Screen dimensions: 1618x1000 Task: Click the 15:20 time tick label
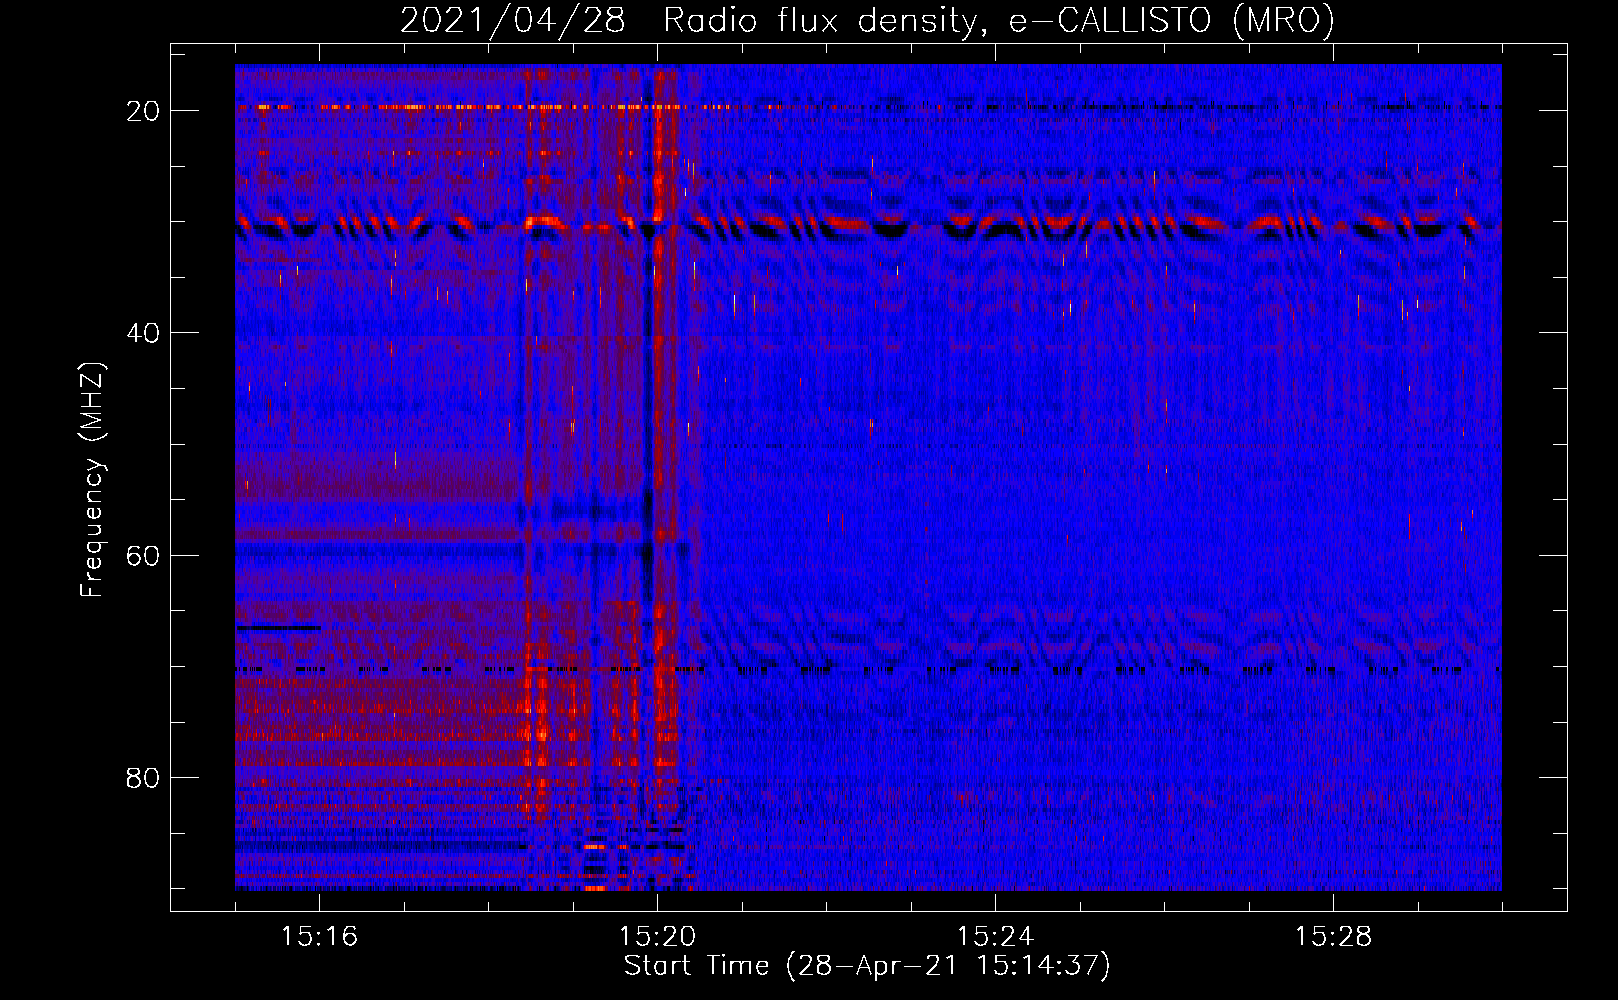pos(657,937)
